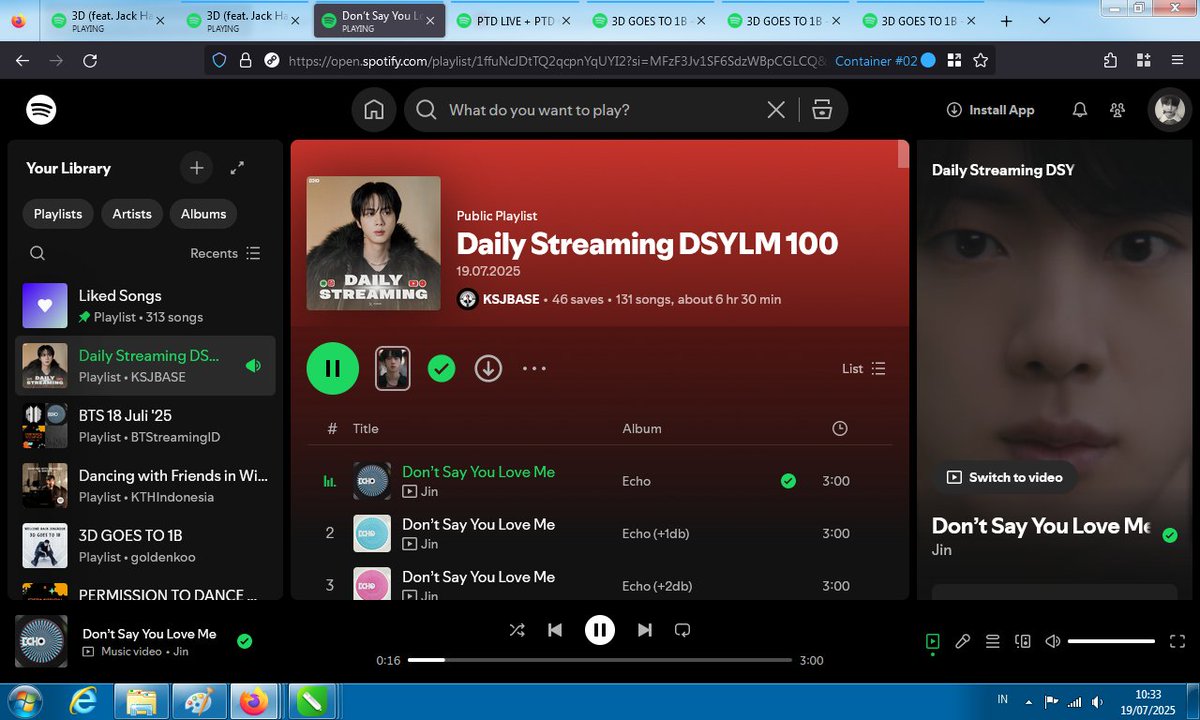Adjust the Spotify volume slider
This screenshot has height=720, width=1200.
(1111, 641)
